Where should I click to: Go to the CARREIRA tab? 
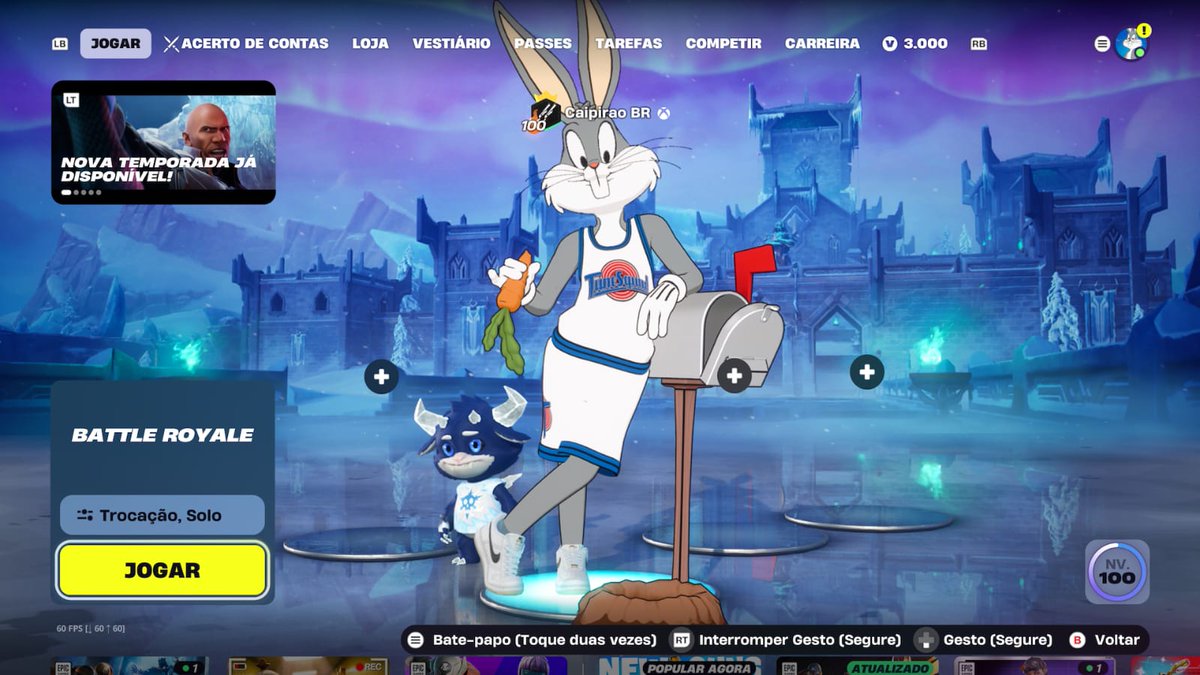click(822, 44)
